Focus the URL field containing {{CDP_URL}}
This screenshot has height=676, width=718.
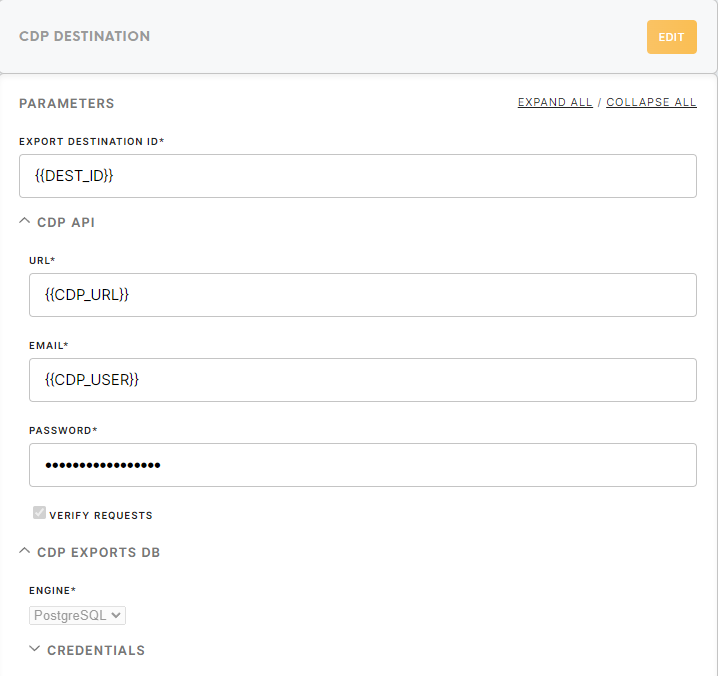[x=363, y=295]
